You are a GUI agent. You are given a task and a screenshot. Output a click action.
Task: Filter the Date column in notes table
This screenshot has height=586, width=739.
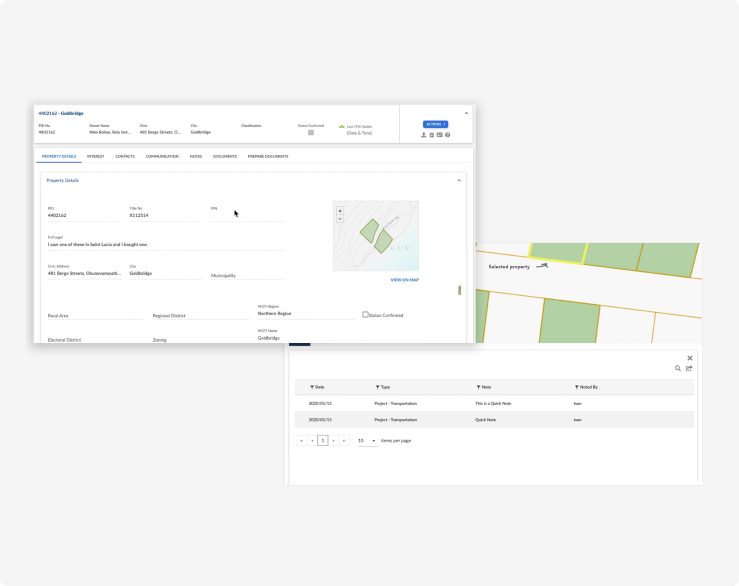click(x=312, y=387)
